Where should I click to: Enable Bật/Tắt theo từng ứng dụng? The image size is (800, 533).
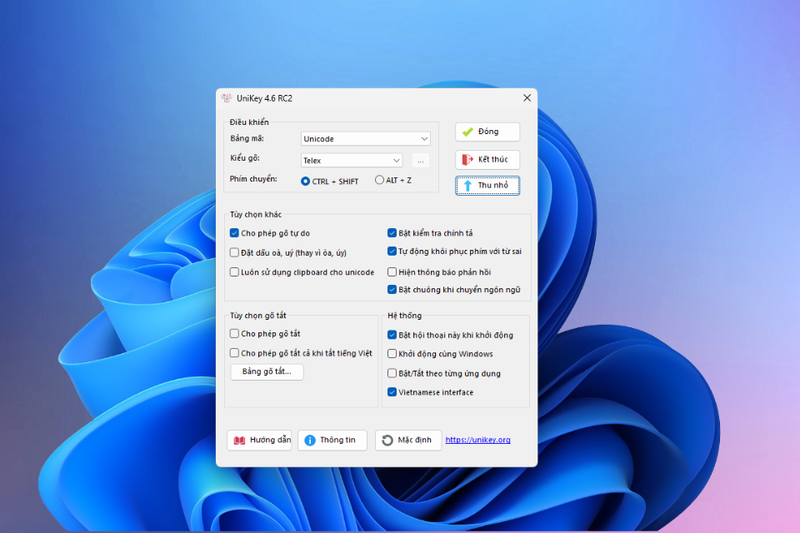pos(392,373)
